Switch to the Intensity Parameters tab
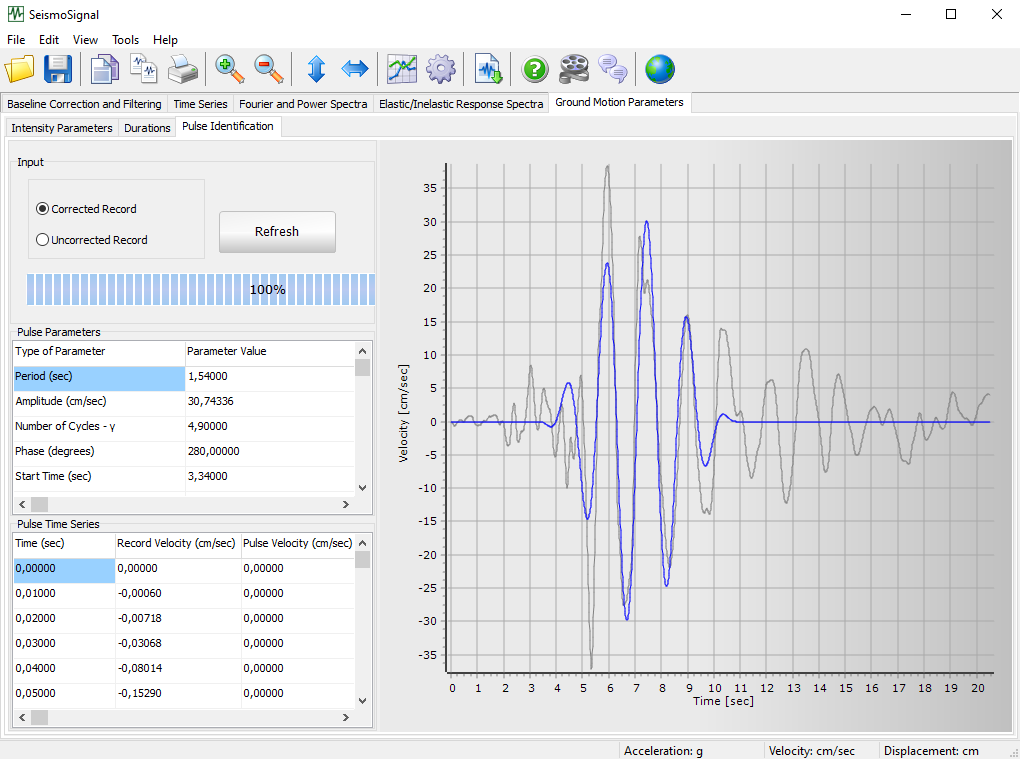 pos(62,128)
